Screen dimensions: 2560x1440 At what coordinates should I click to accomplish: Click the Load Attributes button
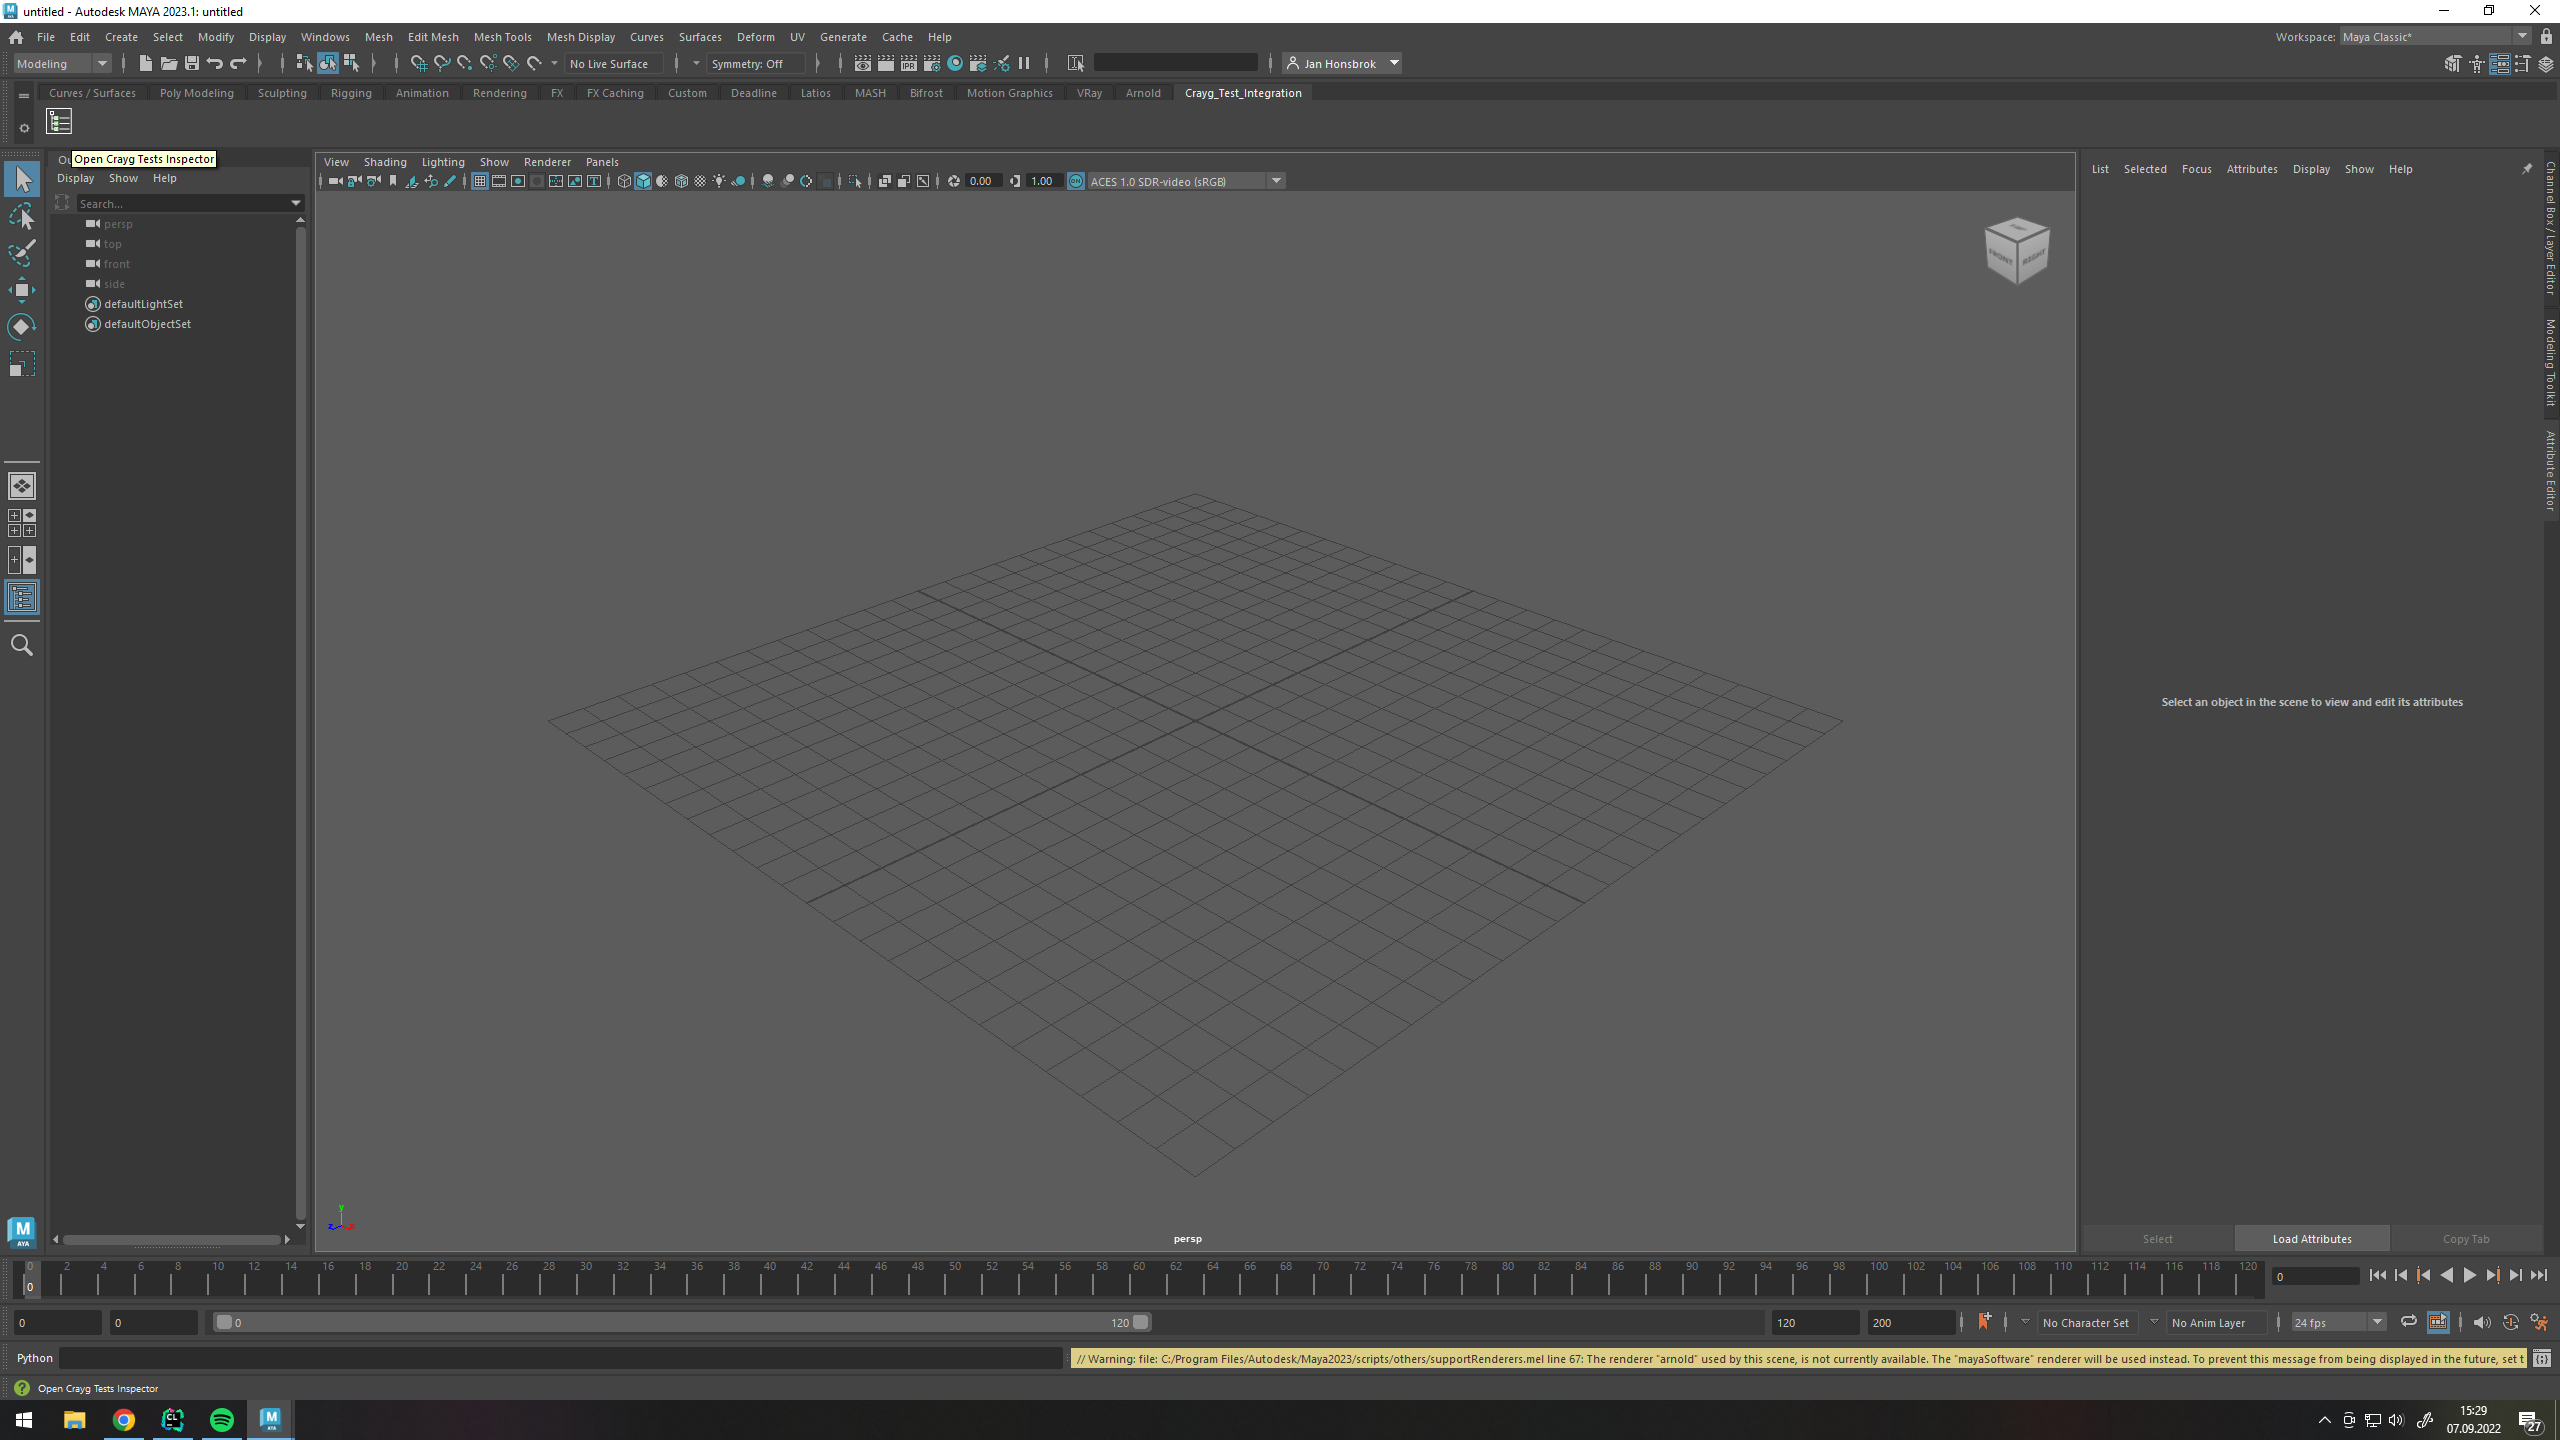click(2311, 1239)
